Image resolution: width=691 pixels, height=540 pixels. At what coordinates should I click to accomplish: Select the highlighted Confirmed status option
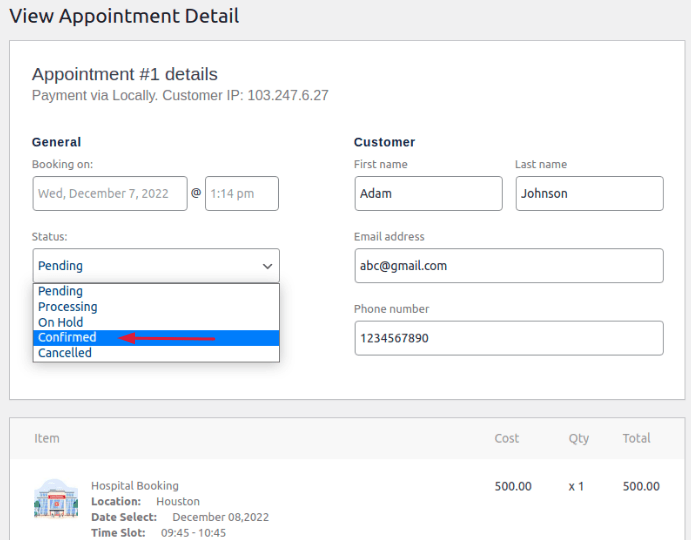(67, 338)
